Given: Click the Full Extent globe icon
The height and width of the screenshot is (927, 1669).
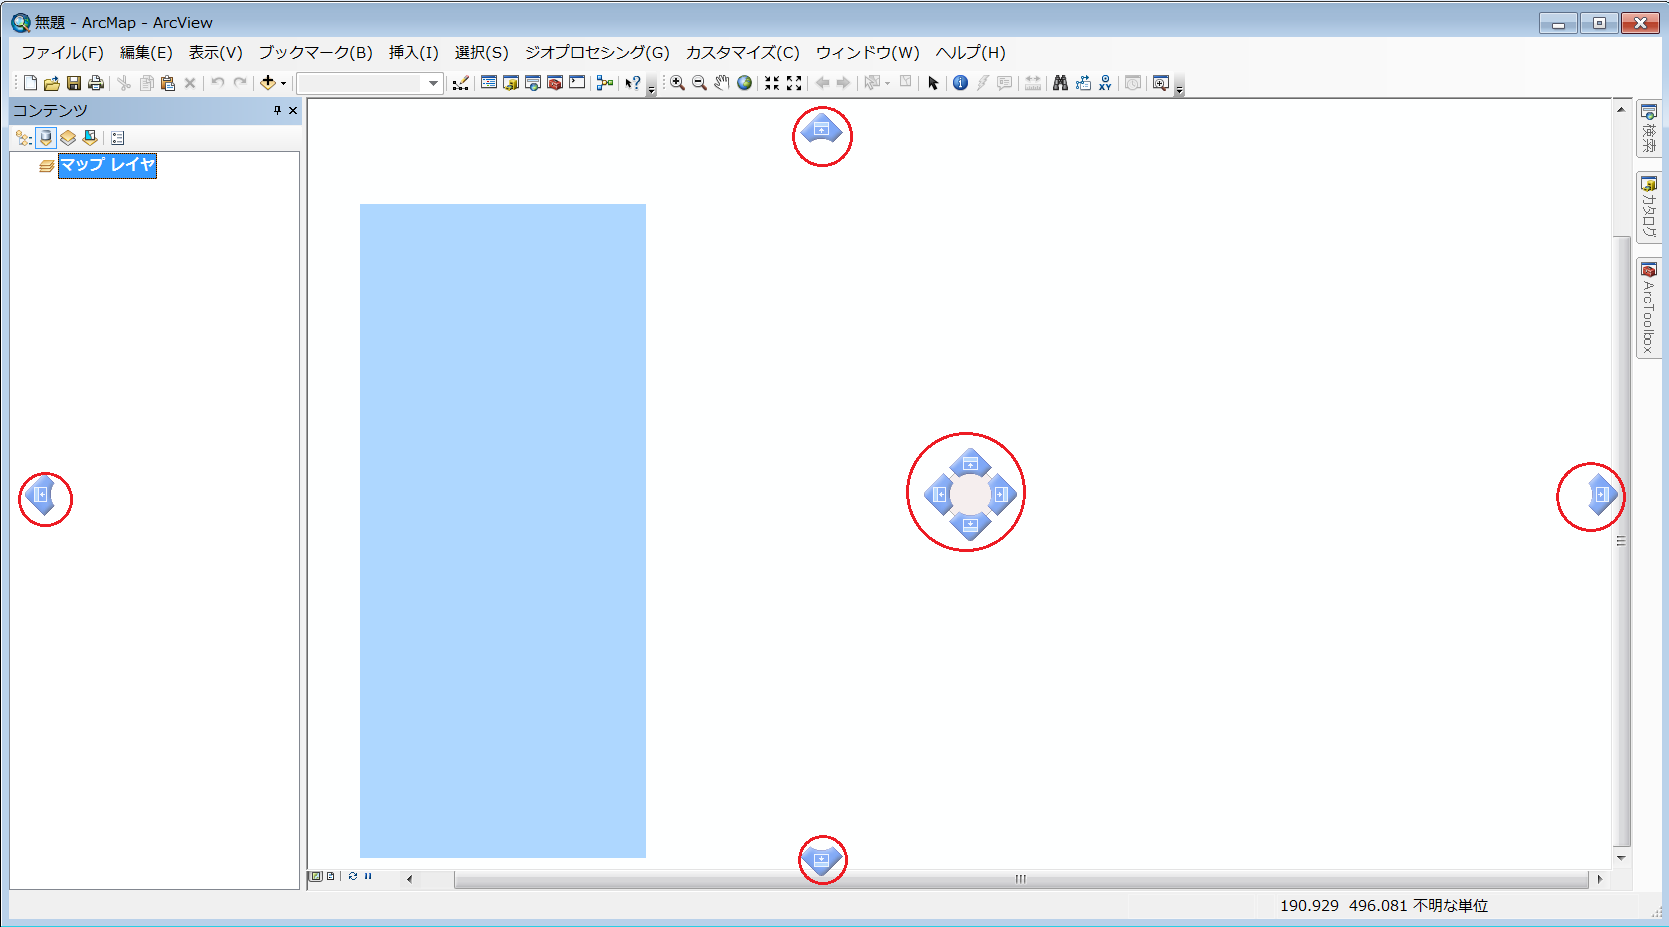Looking at the screenshot, I should tap(744, 83).
